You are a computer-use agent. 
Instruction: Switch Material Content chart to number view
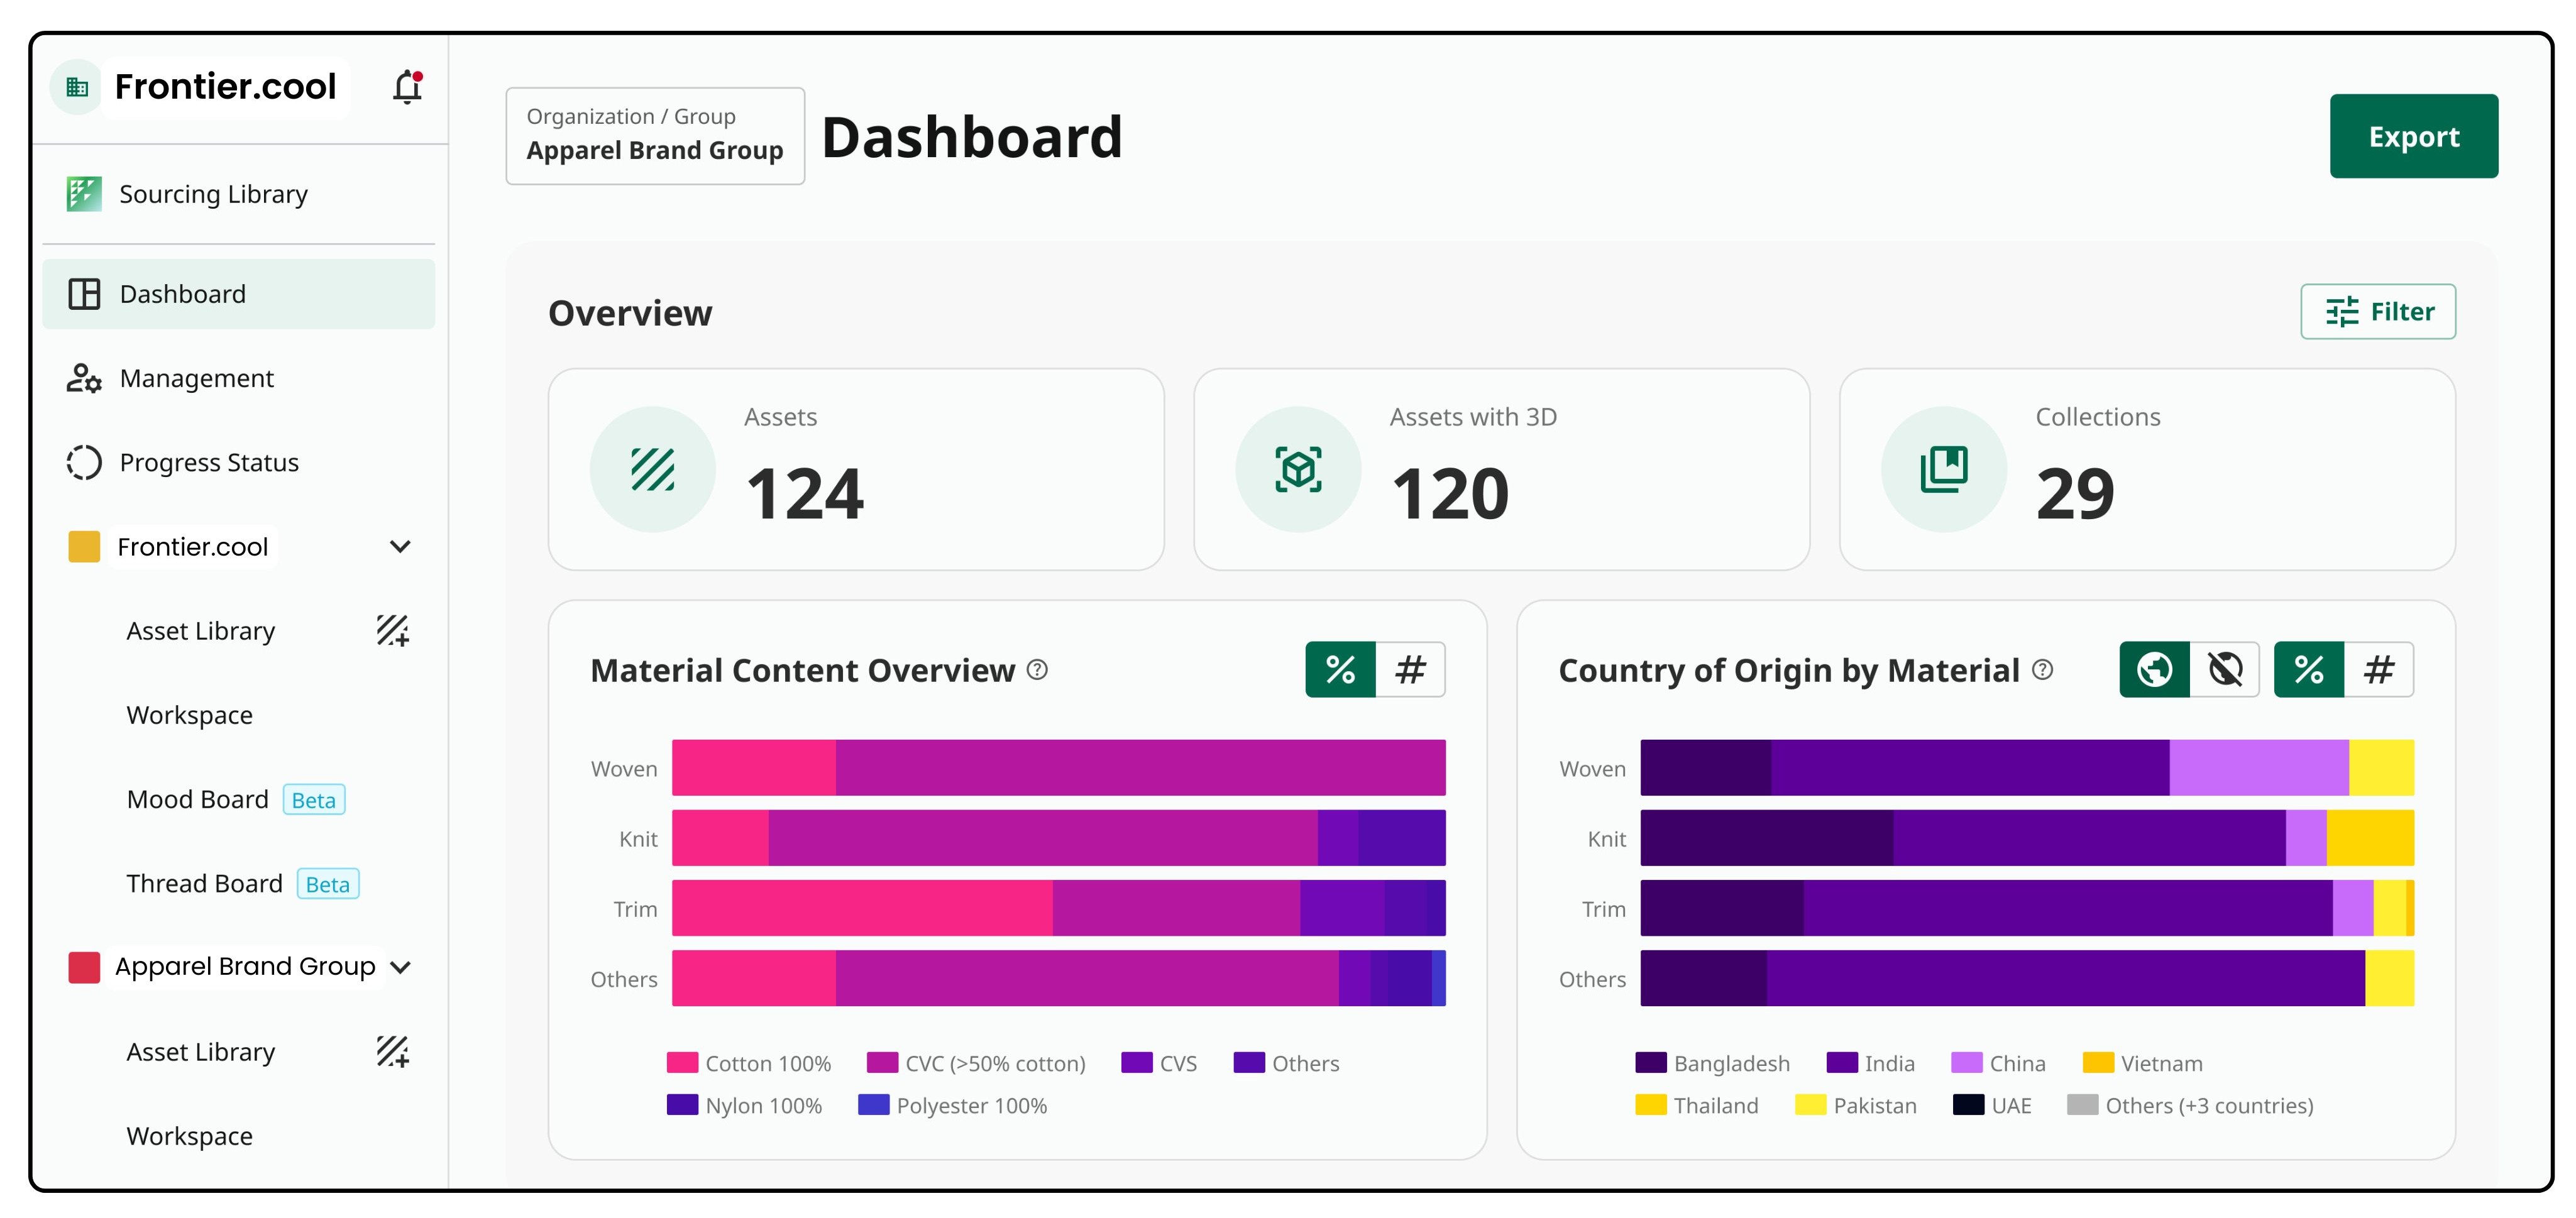(x=1410, y=669)
